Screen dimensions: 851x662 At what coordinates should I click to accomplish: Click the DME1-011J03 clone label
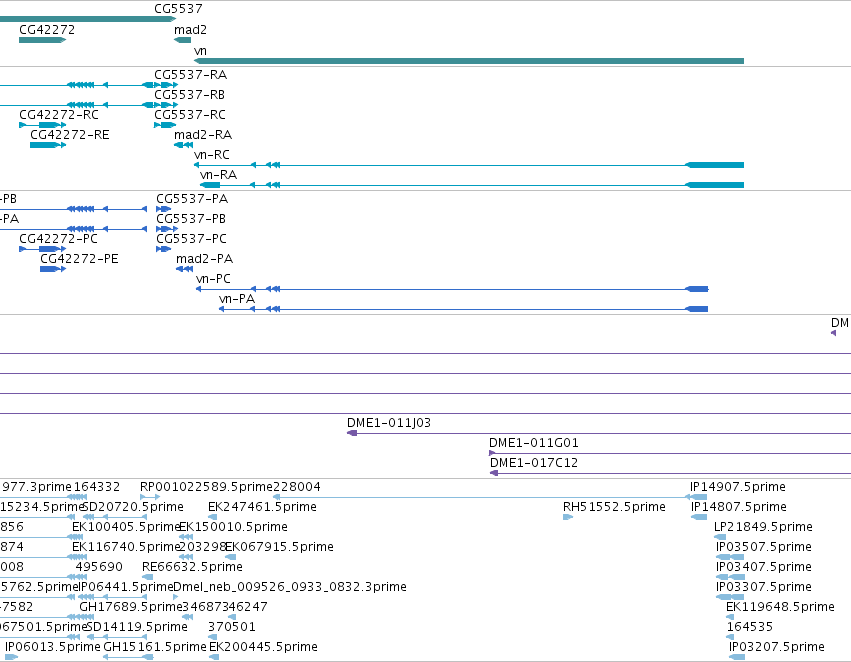389,423
